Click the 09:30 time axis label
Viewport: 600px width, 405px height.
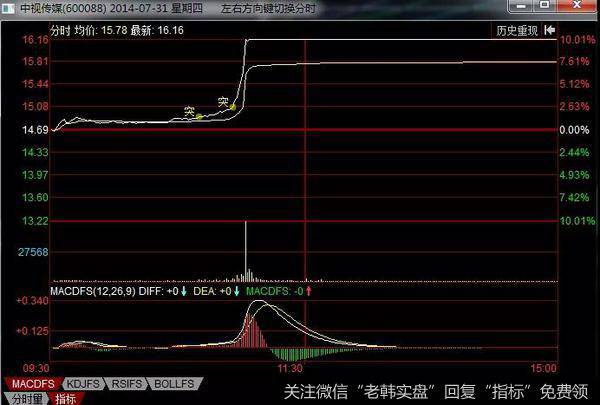coord(36,369)
